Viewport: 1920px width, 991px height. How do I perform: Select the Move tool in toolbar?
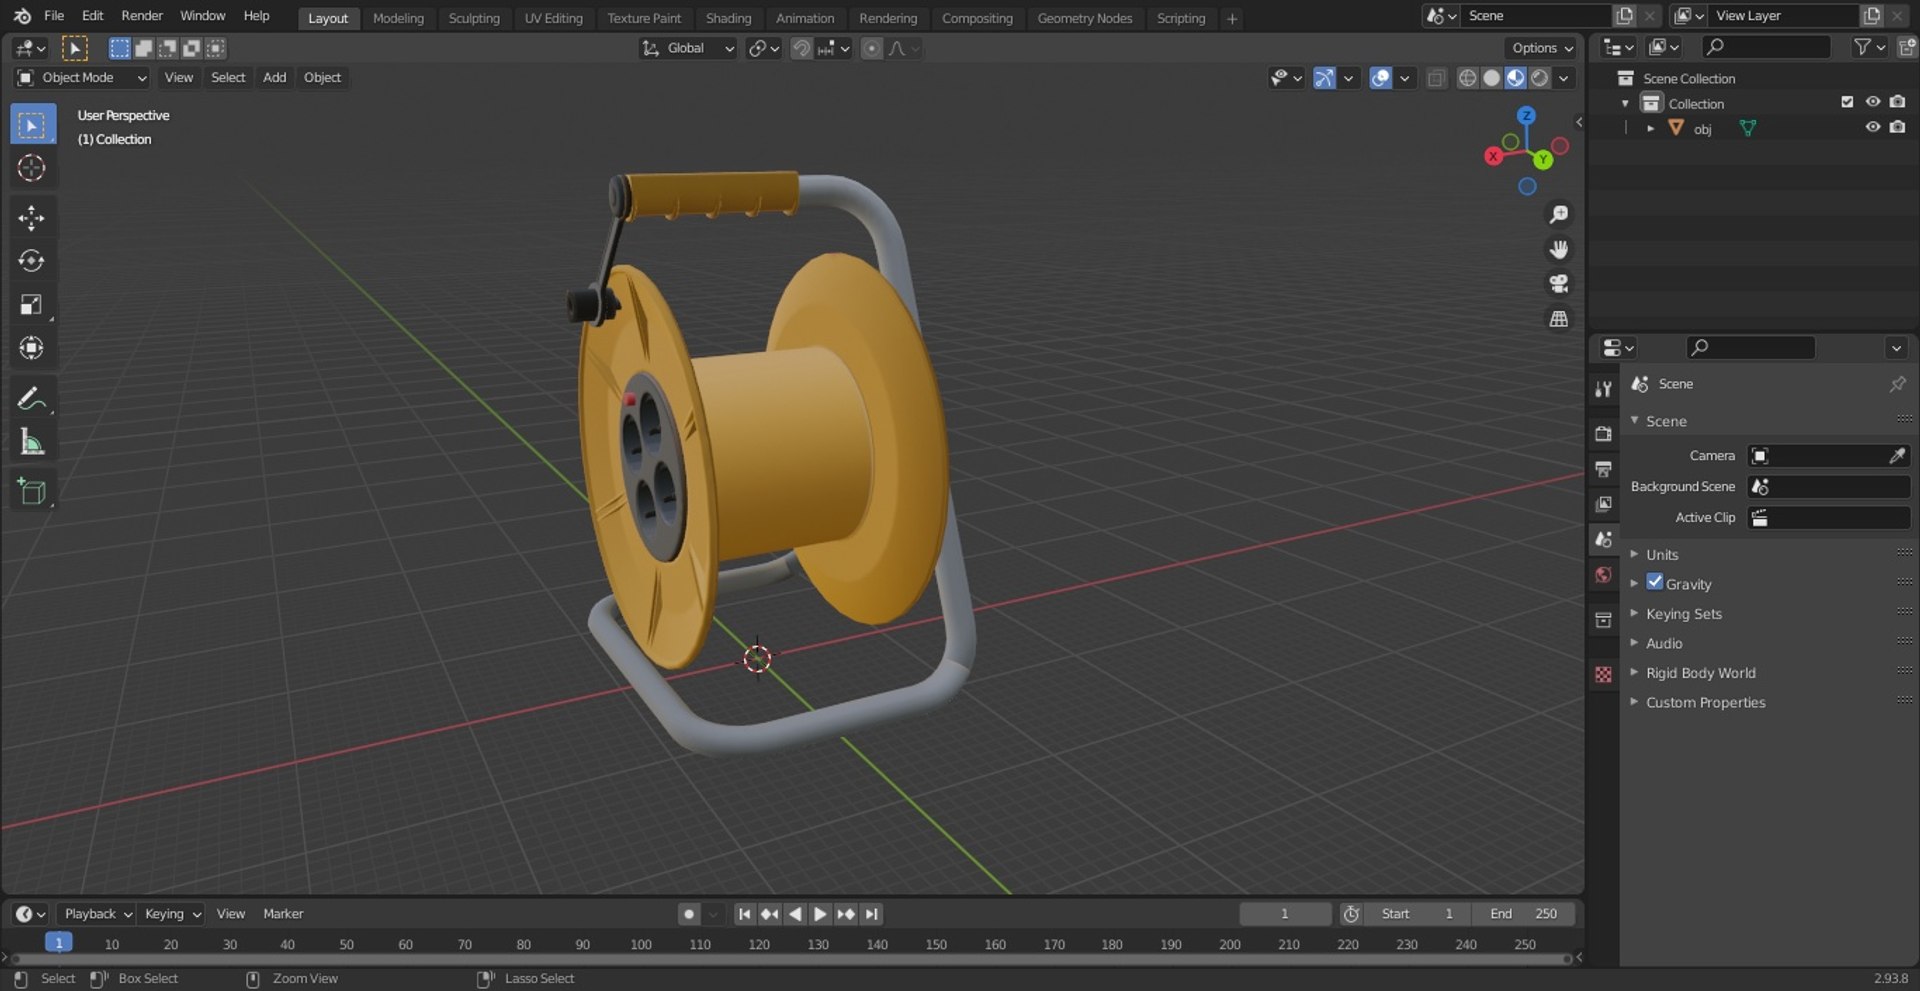point(31,218)
